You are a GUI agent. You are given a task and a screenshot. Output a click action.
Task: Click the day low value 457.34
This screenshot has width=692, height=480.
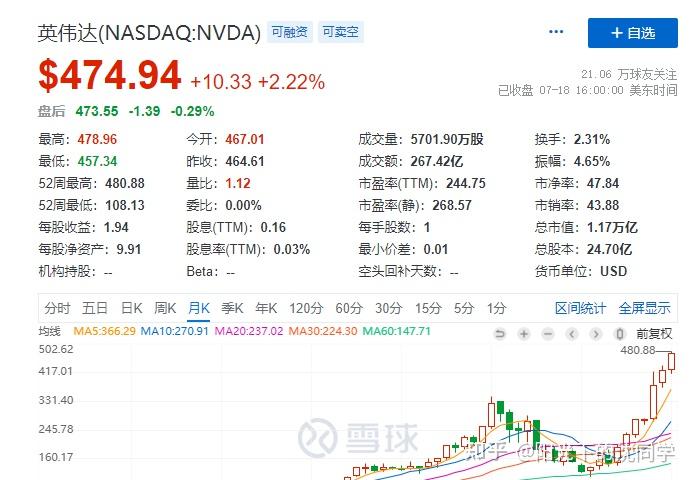click(97, 161)
